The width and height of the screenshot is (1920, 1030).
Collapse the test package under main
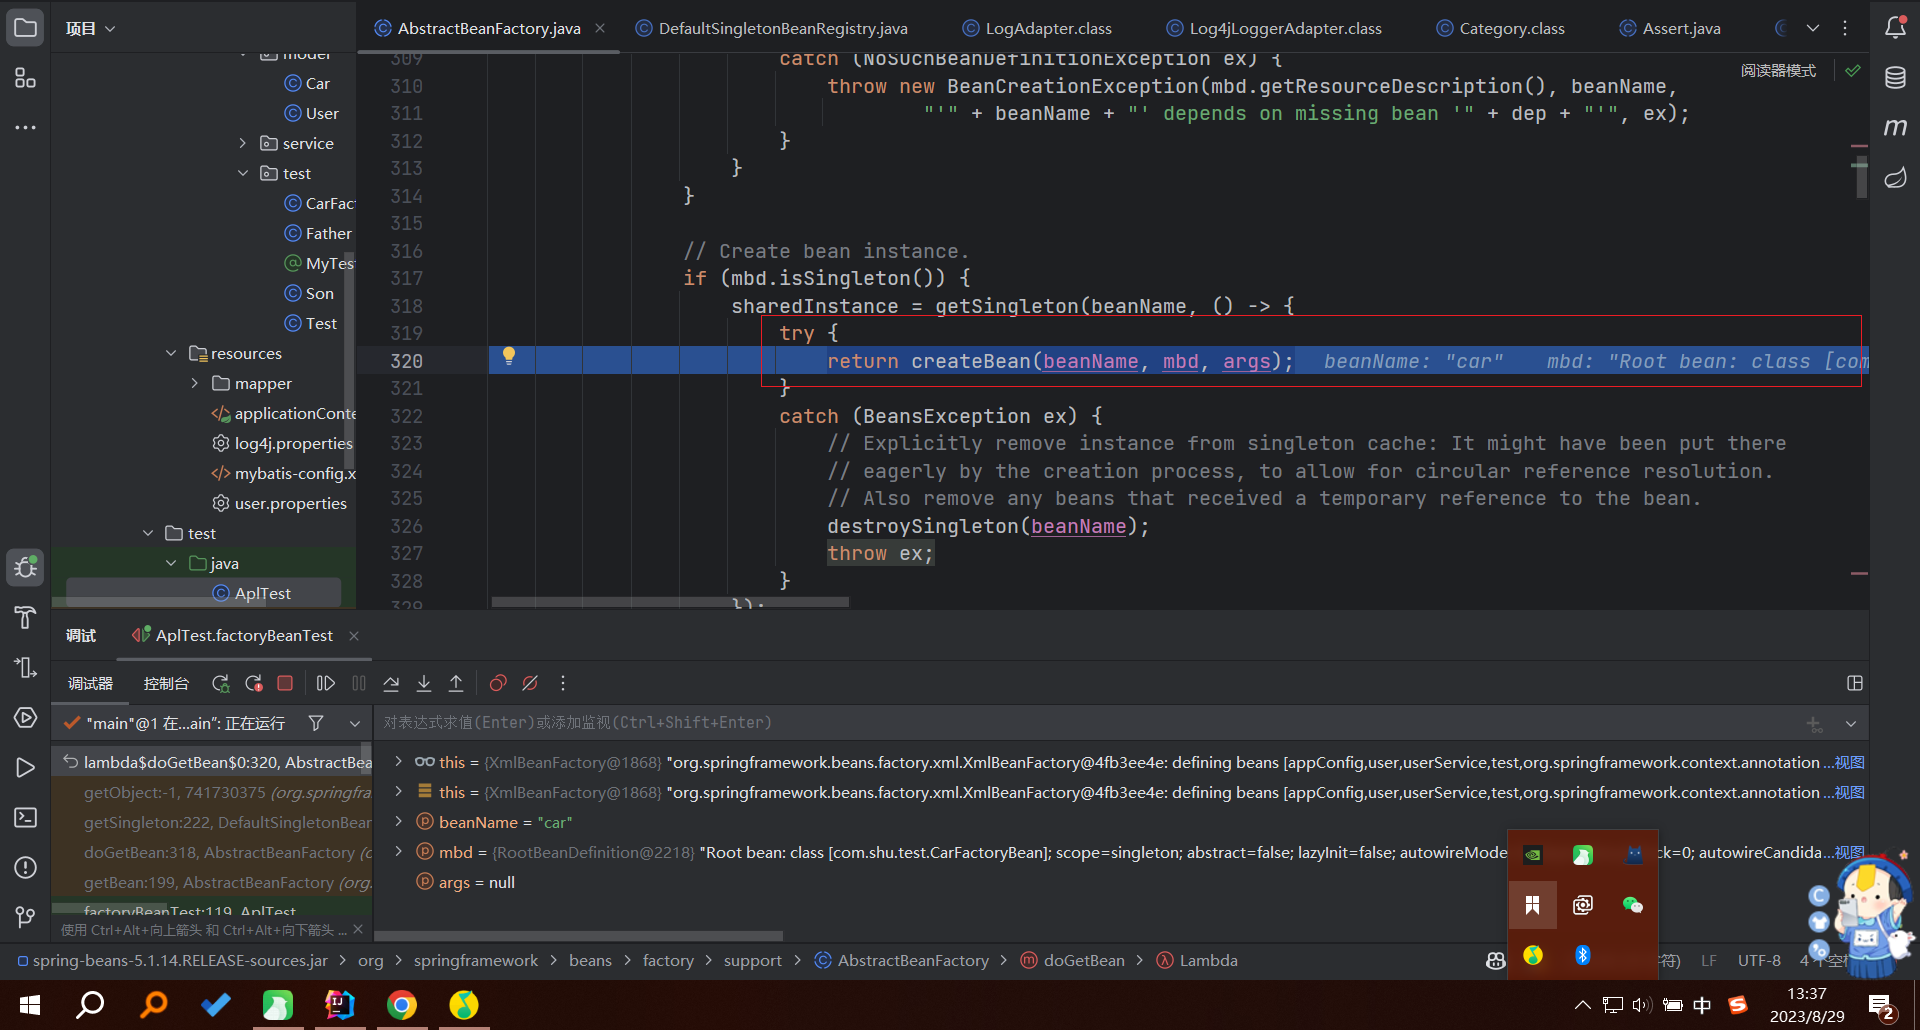(242, 173)
